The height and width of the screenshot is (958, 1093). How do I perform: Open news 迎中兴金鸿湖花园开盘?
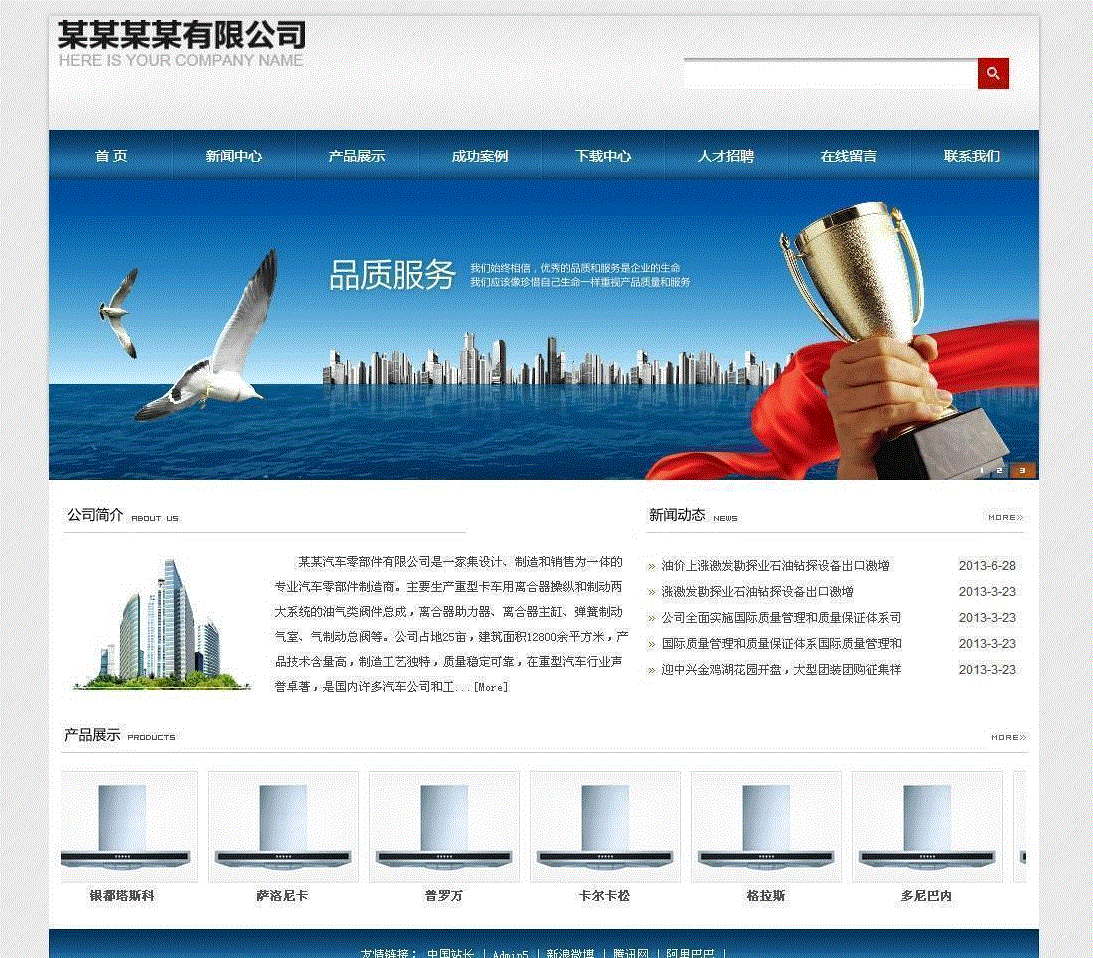781,670
